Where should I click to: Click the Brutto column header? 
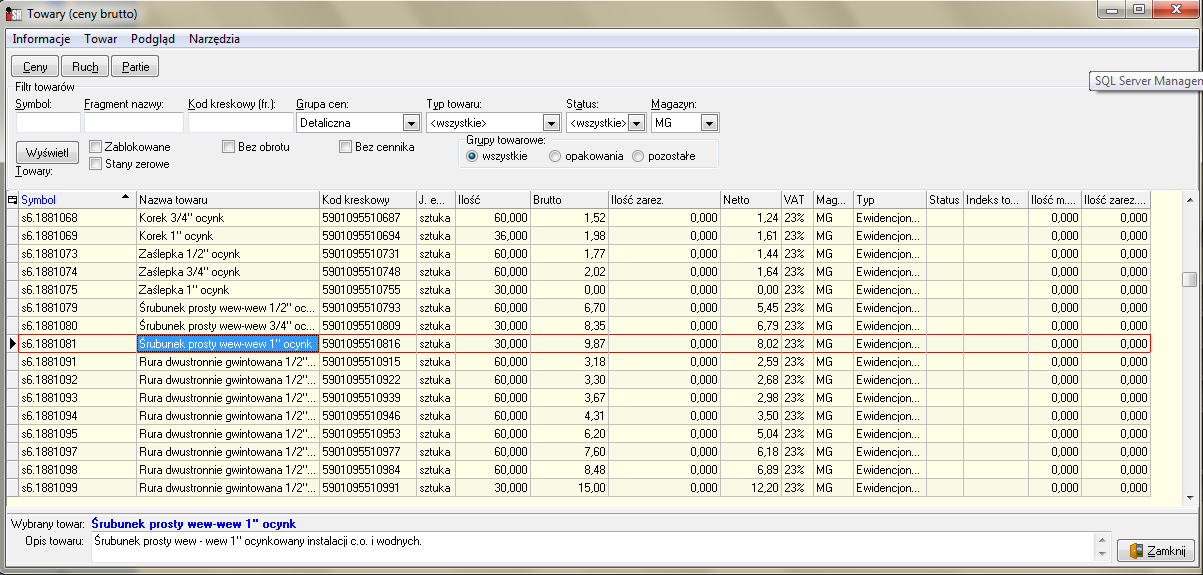569,200
